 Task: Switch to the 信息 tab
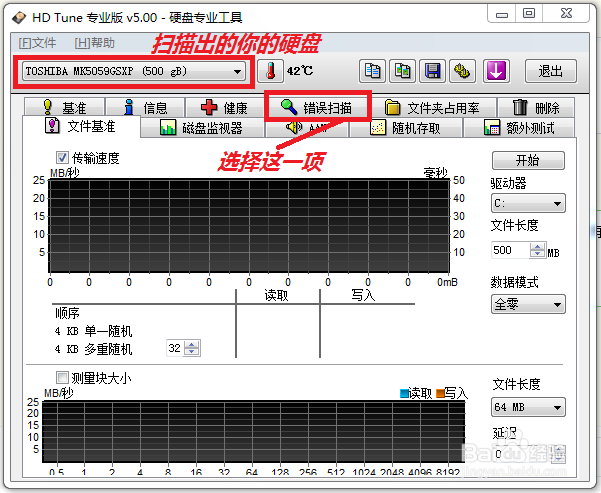[x=145, y=107]
